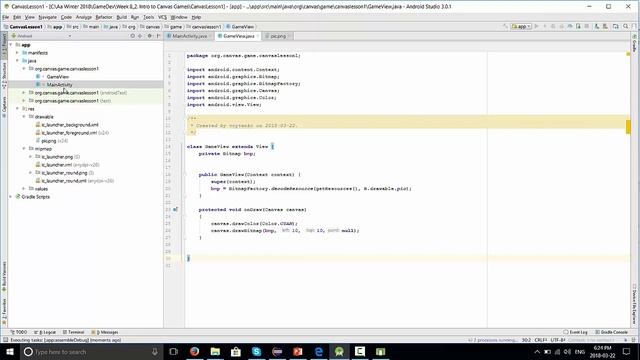This screenshot has height=360, width=640.
Task: Open the File menu
Action: (6, 17)
